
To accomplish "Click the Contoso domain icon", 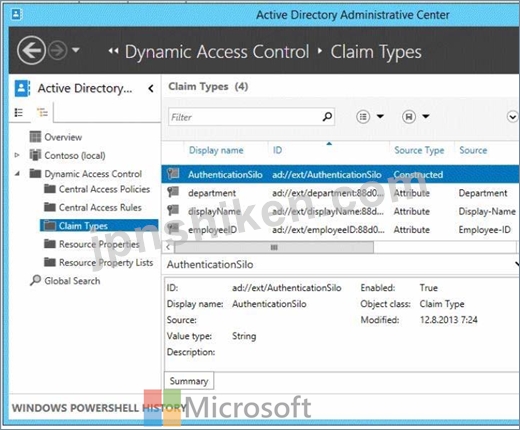I will [x=35, y=155].
